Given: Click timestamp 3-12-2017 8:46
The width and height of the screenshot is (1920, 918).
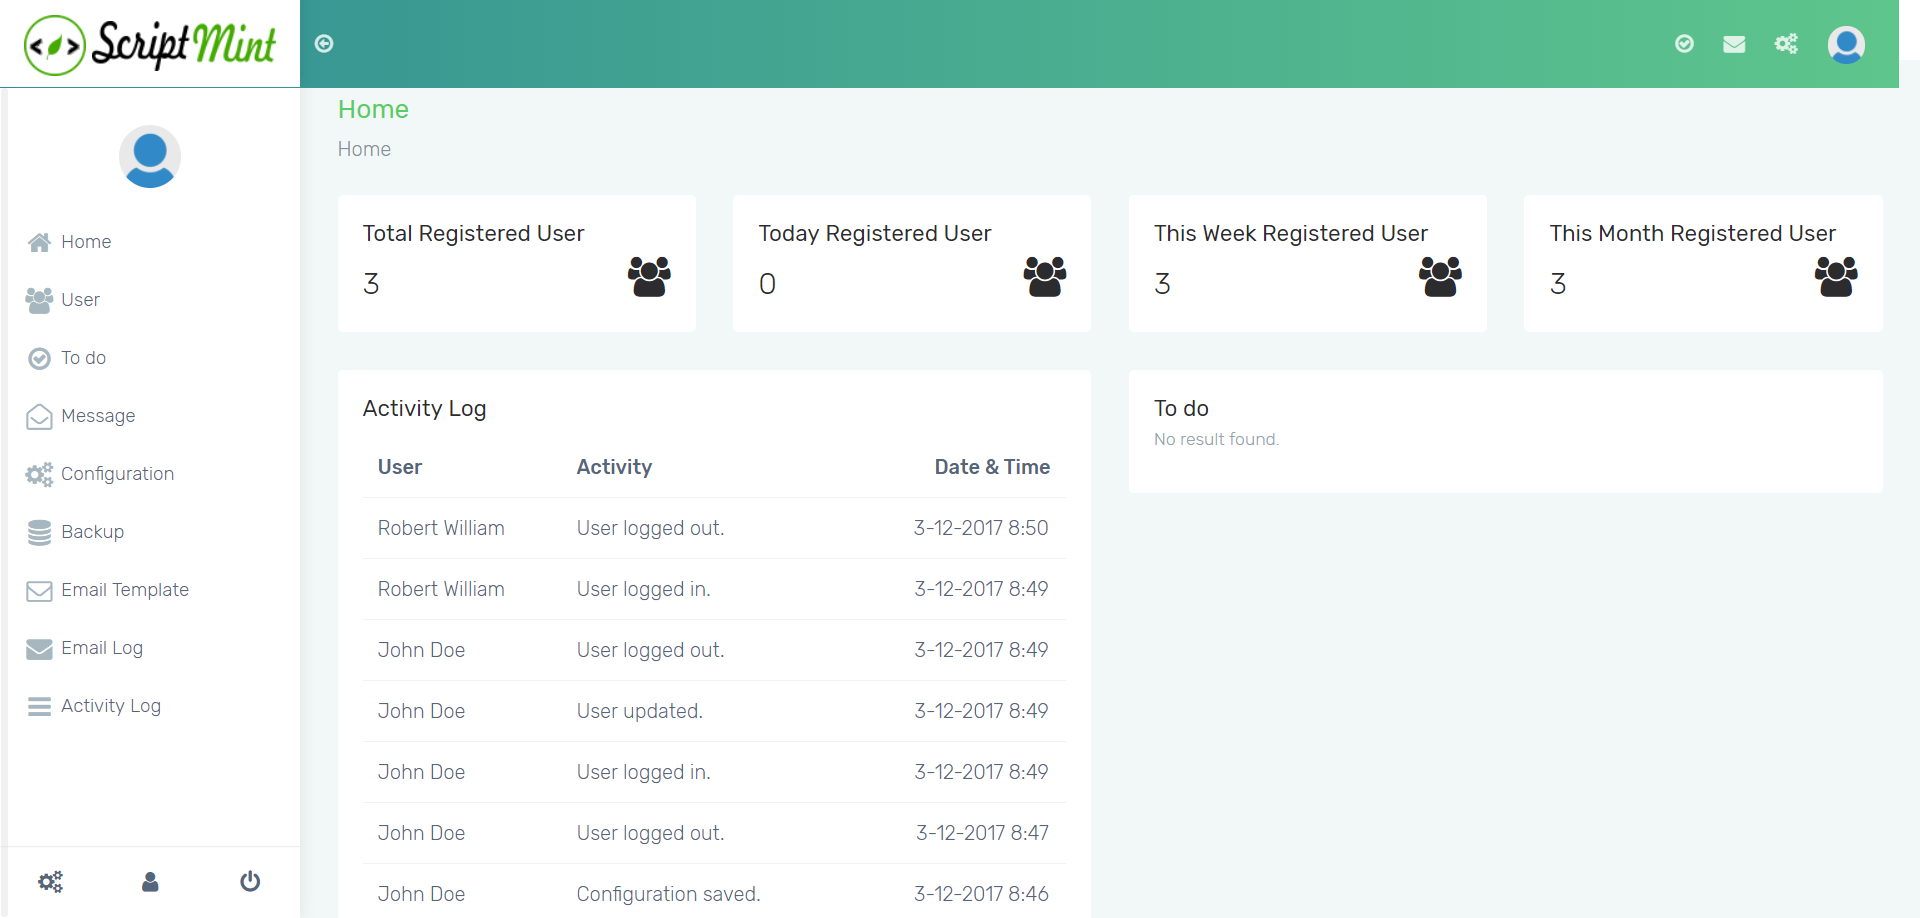Looking at the screenshot, I should (981, 894).
